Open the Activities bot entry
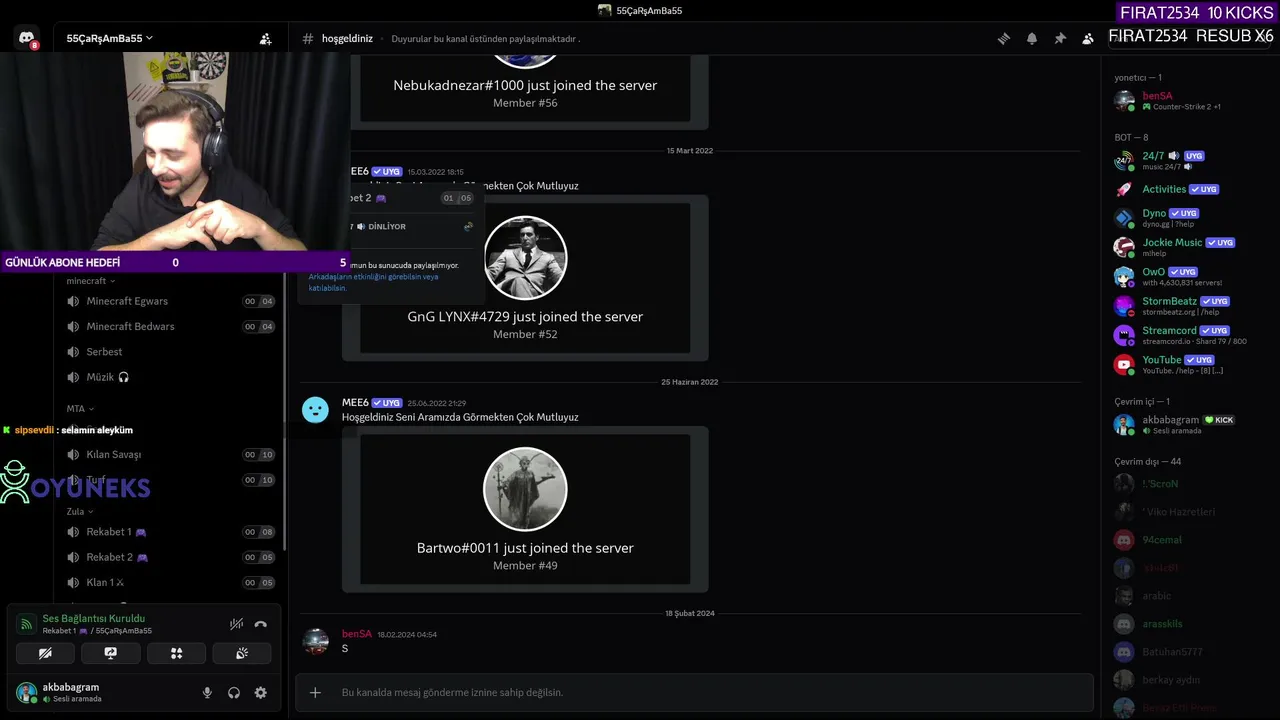This screenshot has height=720, width=1280. (1190, 189)
